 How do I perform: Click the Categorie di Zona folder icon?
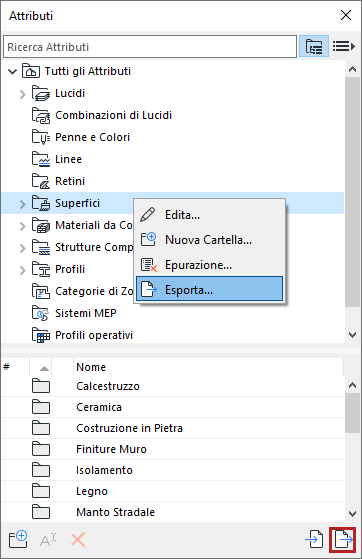pyautogui.click(x=41, y=291)
